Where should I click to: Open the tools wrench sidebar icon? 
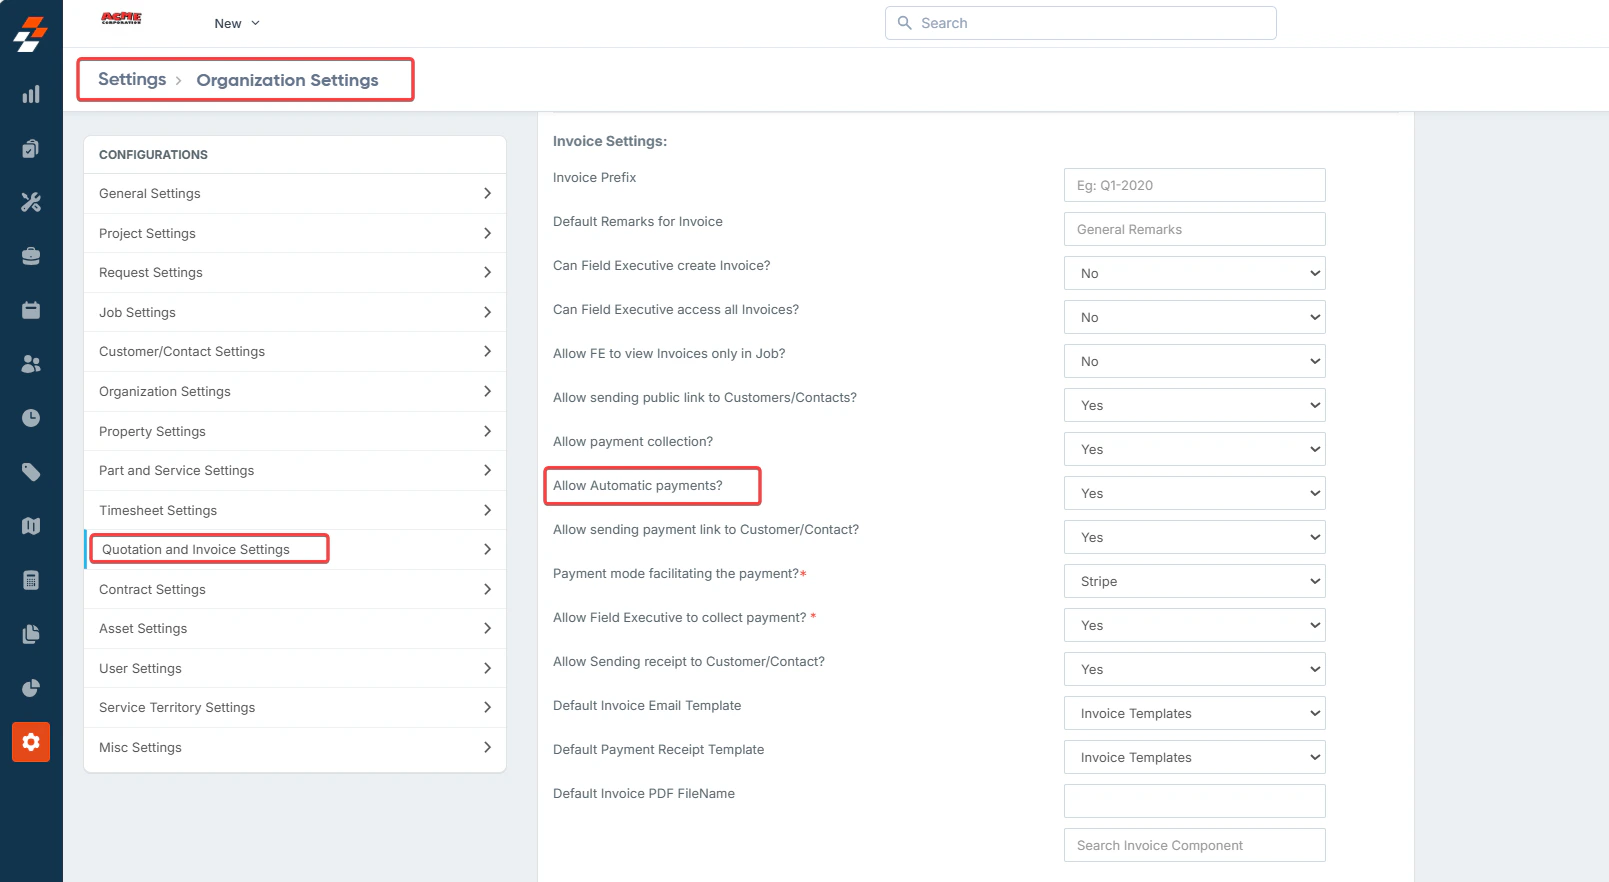31,202
